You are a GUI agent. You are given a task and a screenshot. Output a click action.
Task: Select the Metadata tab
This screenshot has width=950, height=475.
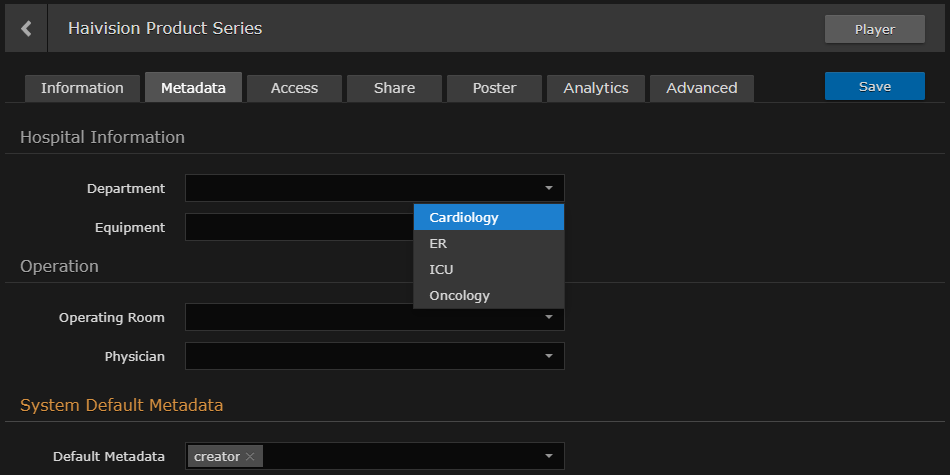tap(193, 88)
